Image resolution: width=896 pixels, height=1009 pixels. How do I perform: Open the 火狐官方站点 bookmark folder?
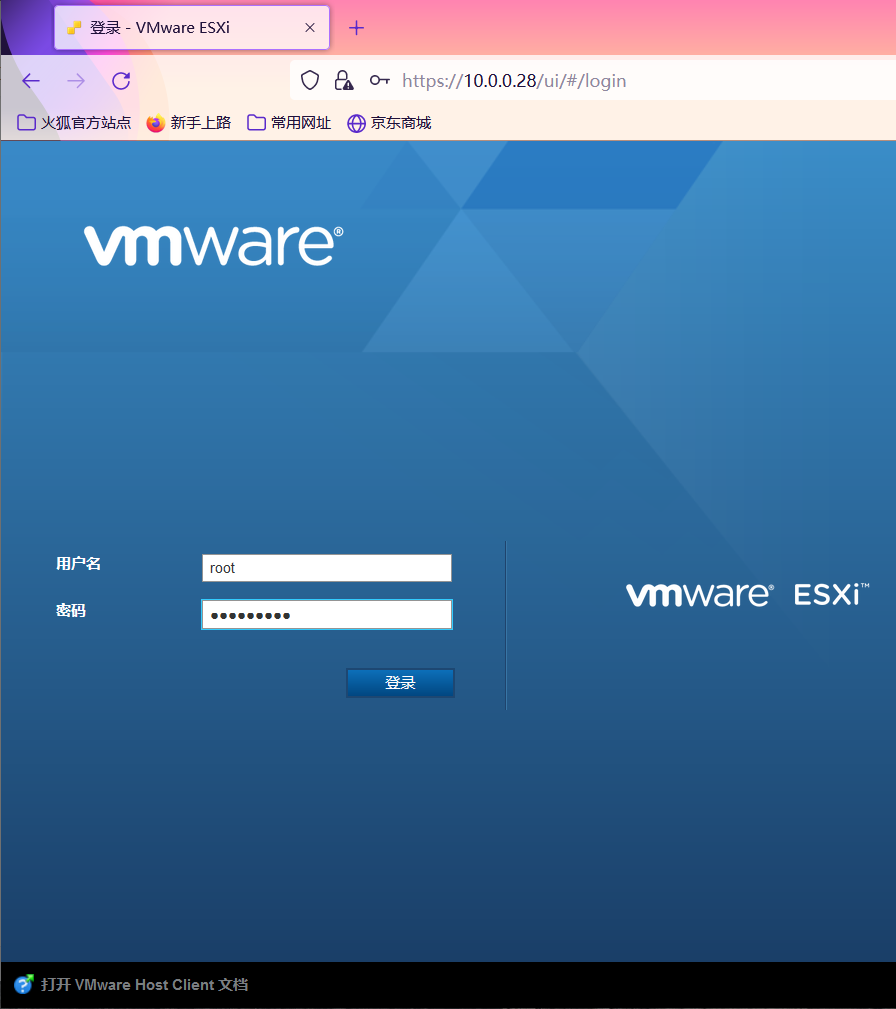[x=74, y=122]
